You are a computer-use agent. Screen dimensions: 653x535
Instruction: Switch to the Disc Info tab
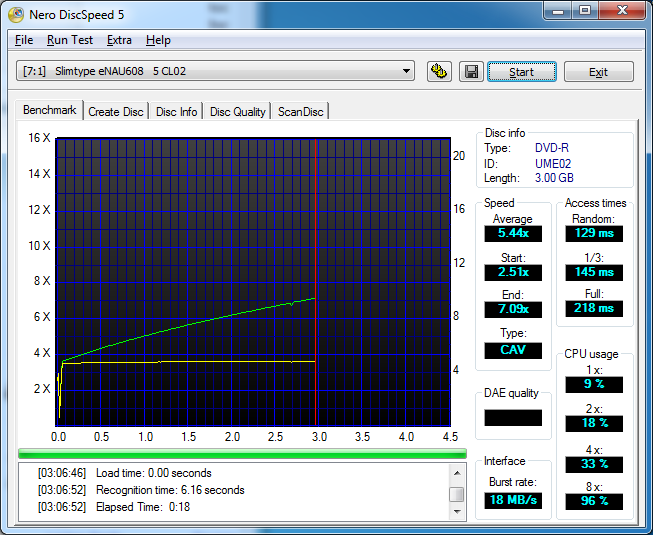click(177, 112)
